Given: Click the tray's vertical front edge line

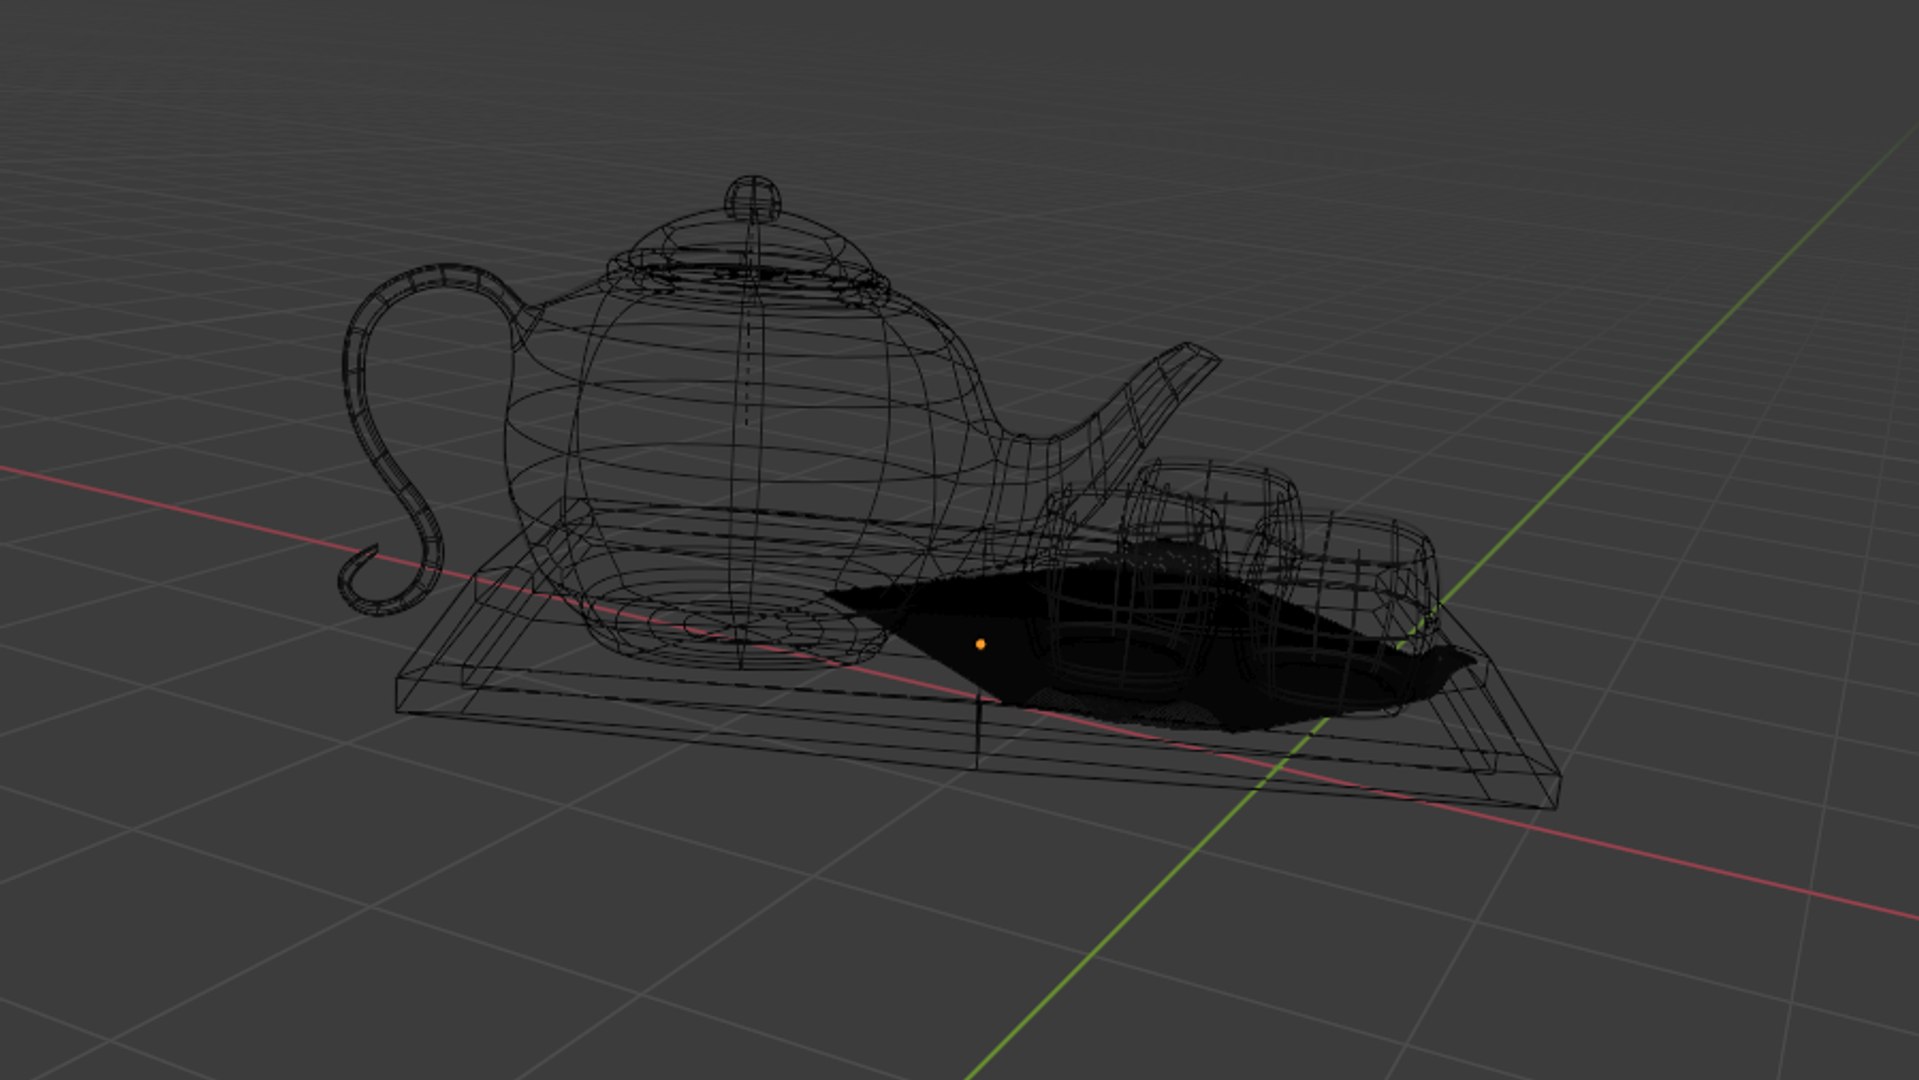Looking at the screenshot, I should pos(977,732).
